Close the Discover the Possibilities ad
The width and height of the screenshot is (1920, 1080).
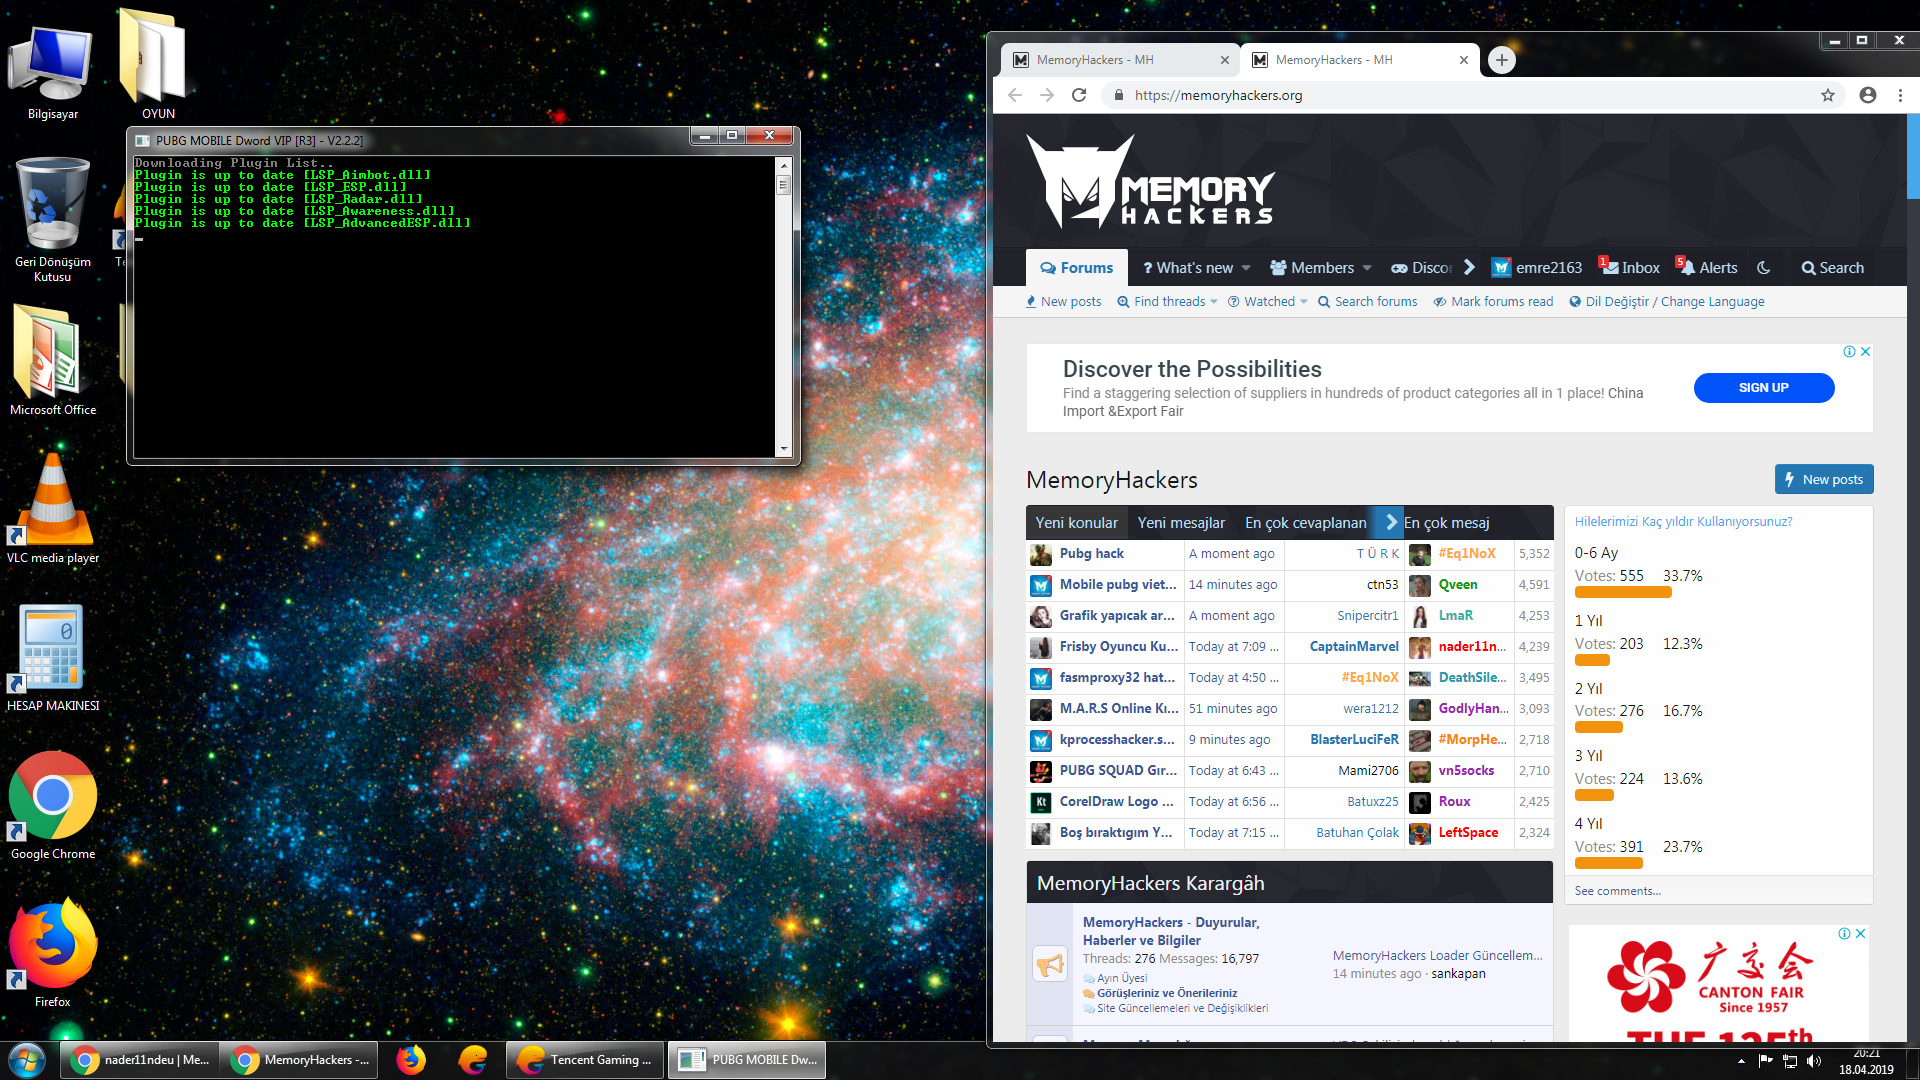click(x=1865, y=352)
